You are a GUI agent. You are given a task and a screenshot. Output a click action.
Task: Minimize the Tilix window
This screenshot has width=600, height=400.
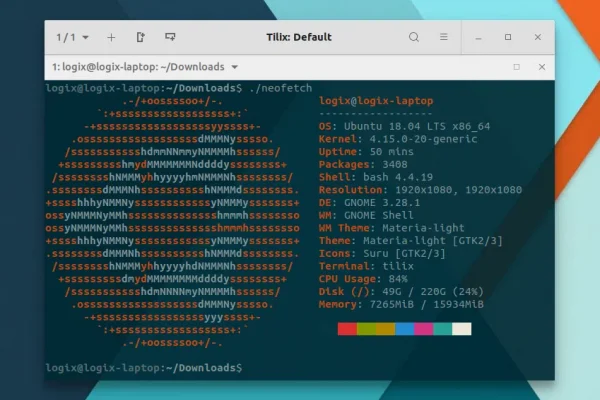[x=478, y=38]
